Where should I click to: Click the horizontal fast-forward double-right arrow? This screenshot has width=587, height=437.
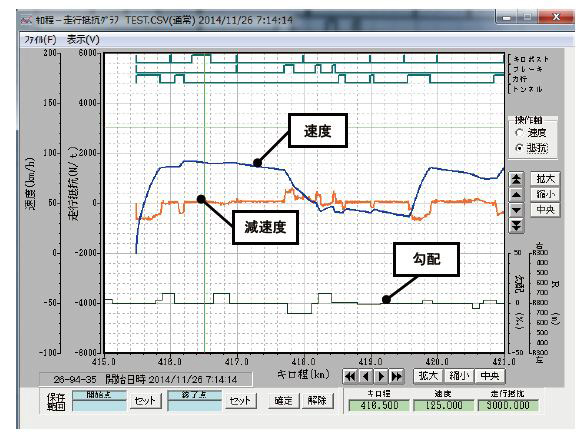point(396,376)
